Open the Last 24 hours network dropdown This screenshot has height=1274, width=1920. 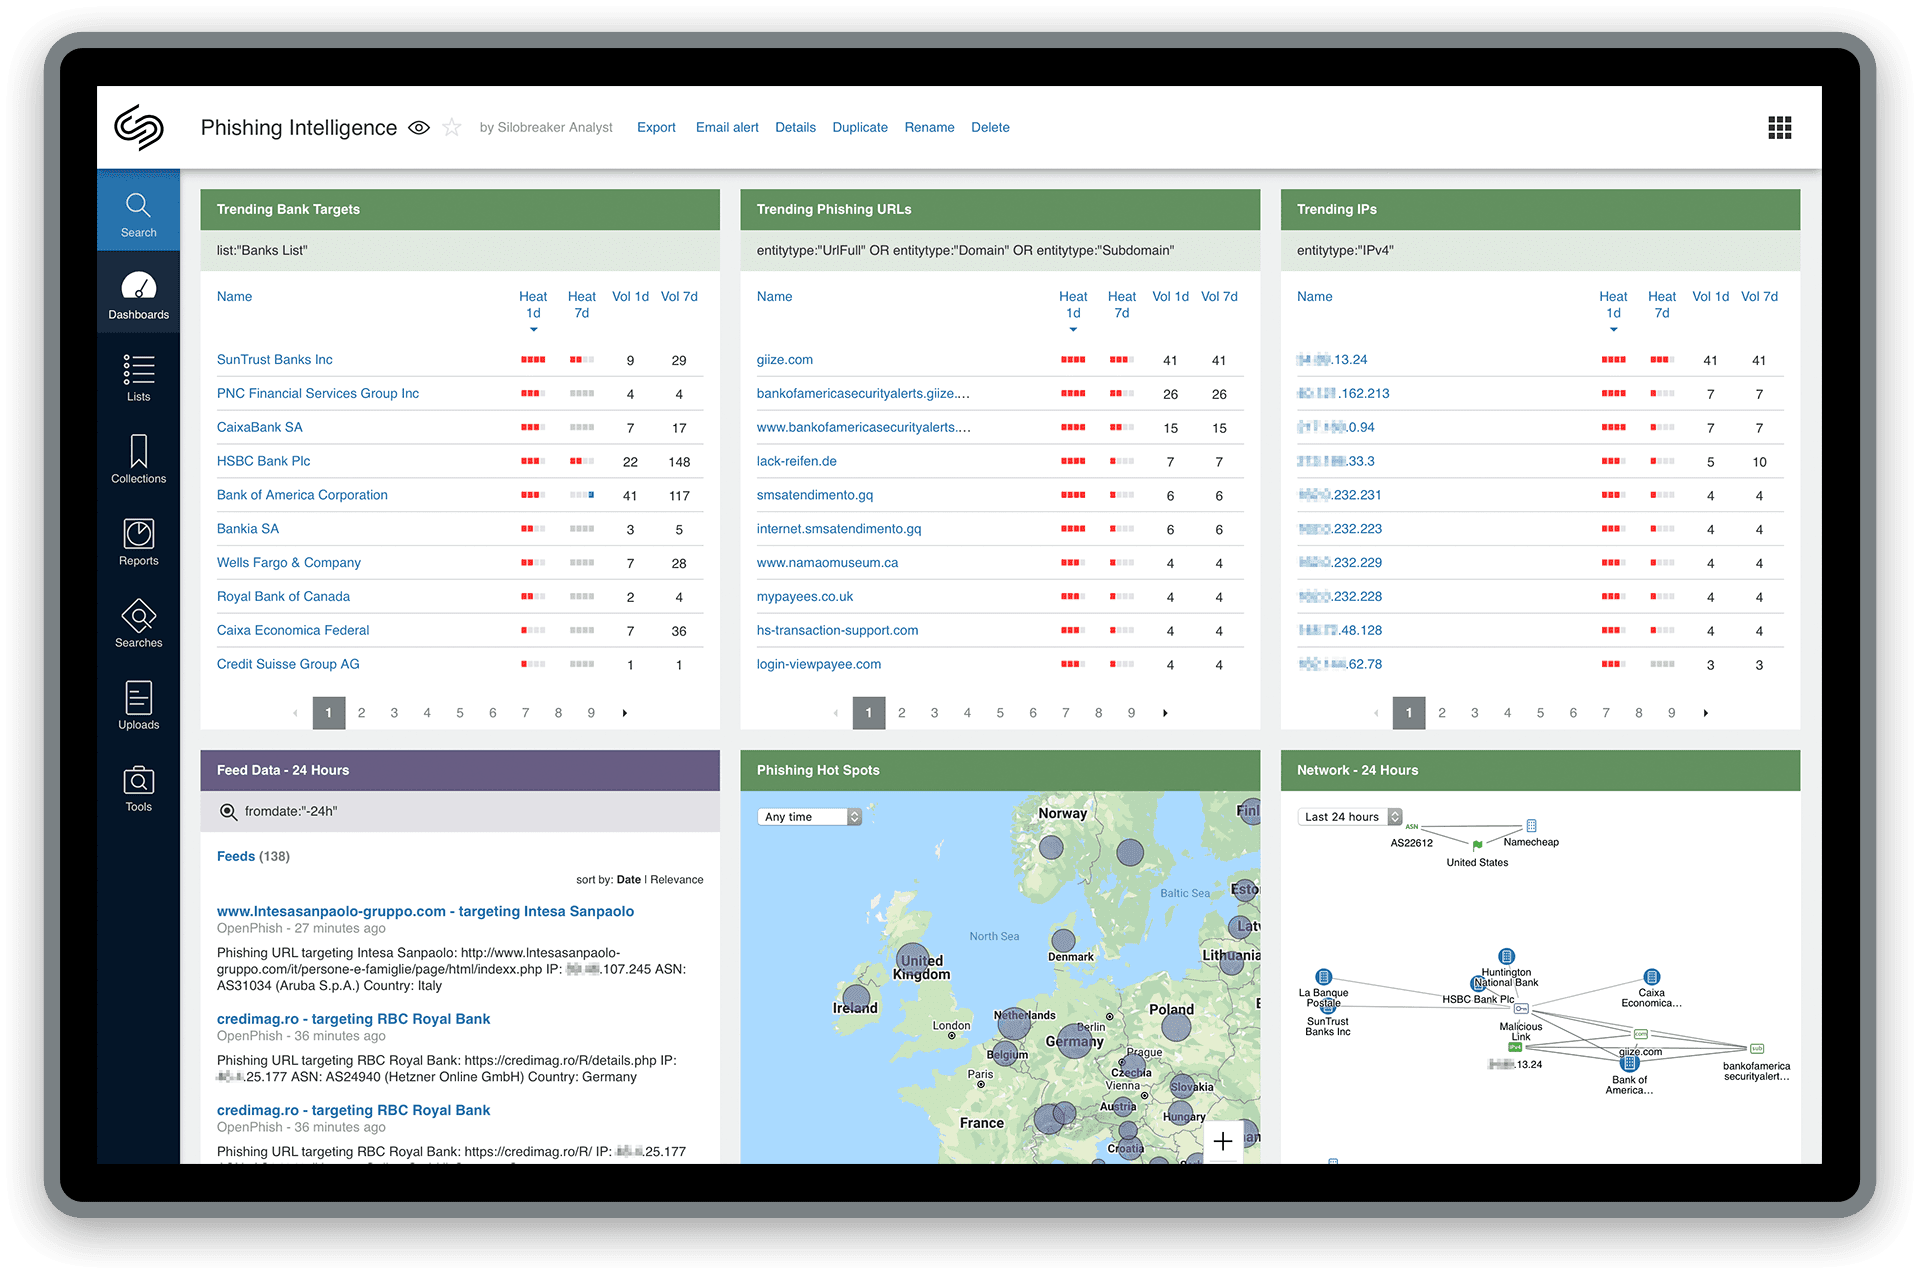click(1350, 817)
